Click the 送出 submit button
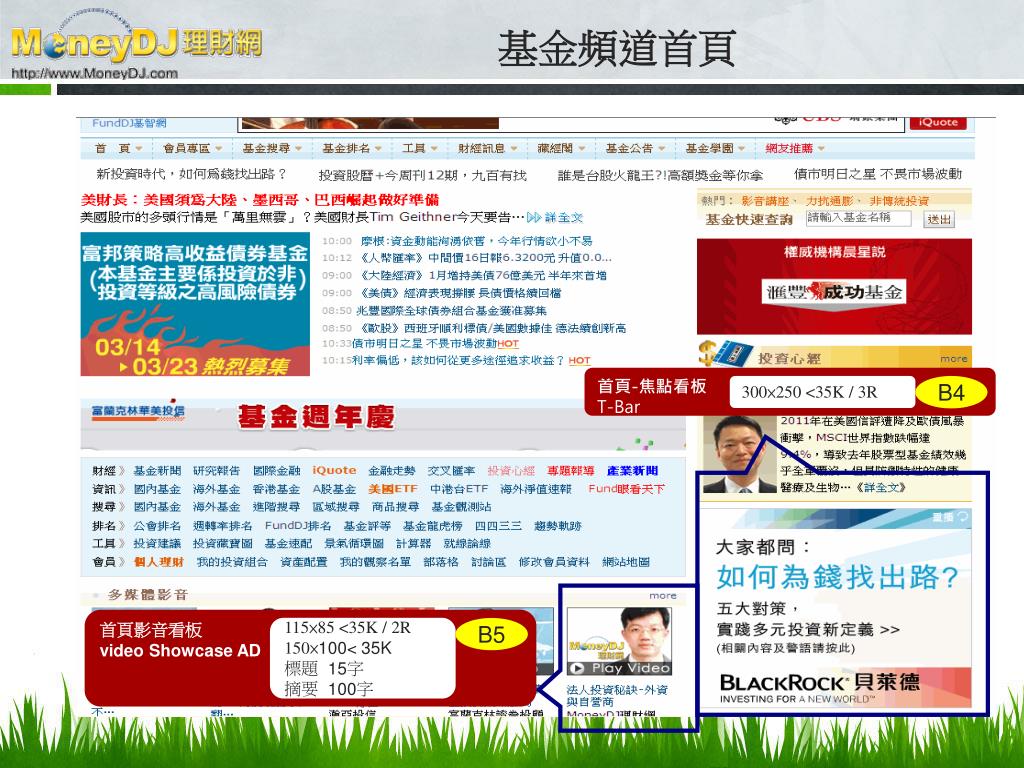Viewport: 1024px width, 768px height. coord(939,219)
